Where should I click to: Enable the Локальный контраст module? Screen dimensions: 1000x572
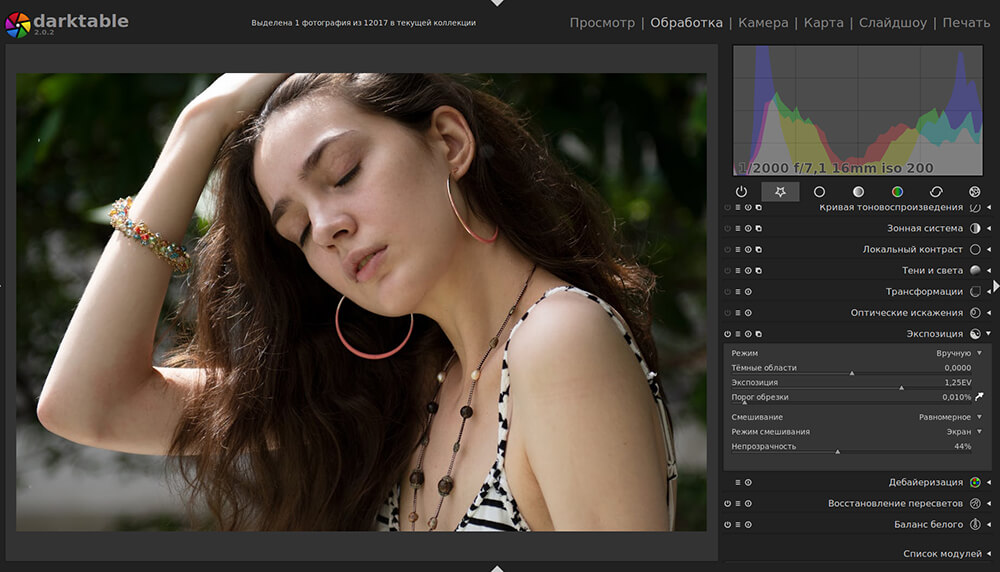coord(728,250)
